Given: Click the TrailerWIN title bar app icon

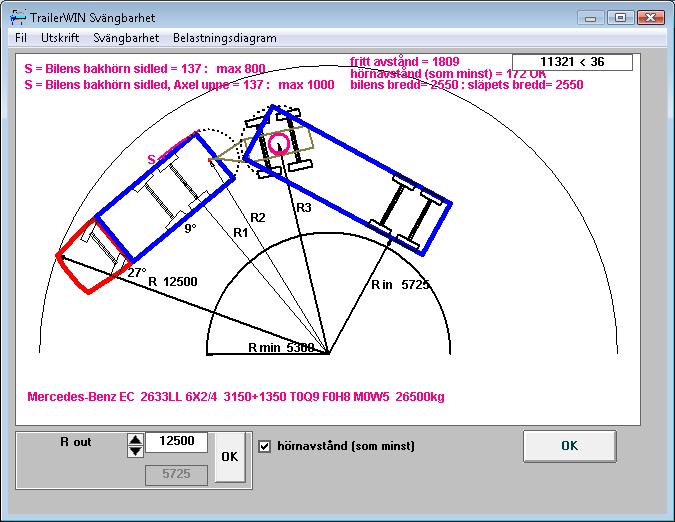Looking at the screenshot, I should pyautogui.click(x=17, y=17).
